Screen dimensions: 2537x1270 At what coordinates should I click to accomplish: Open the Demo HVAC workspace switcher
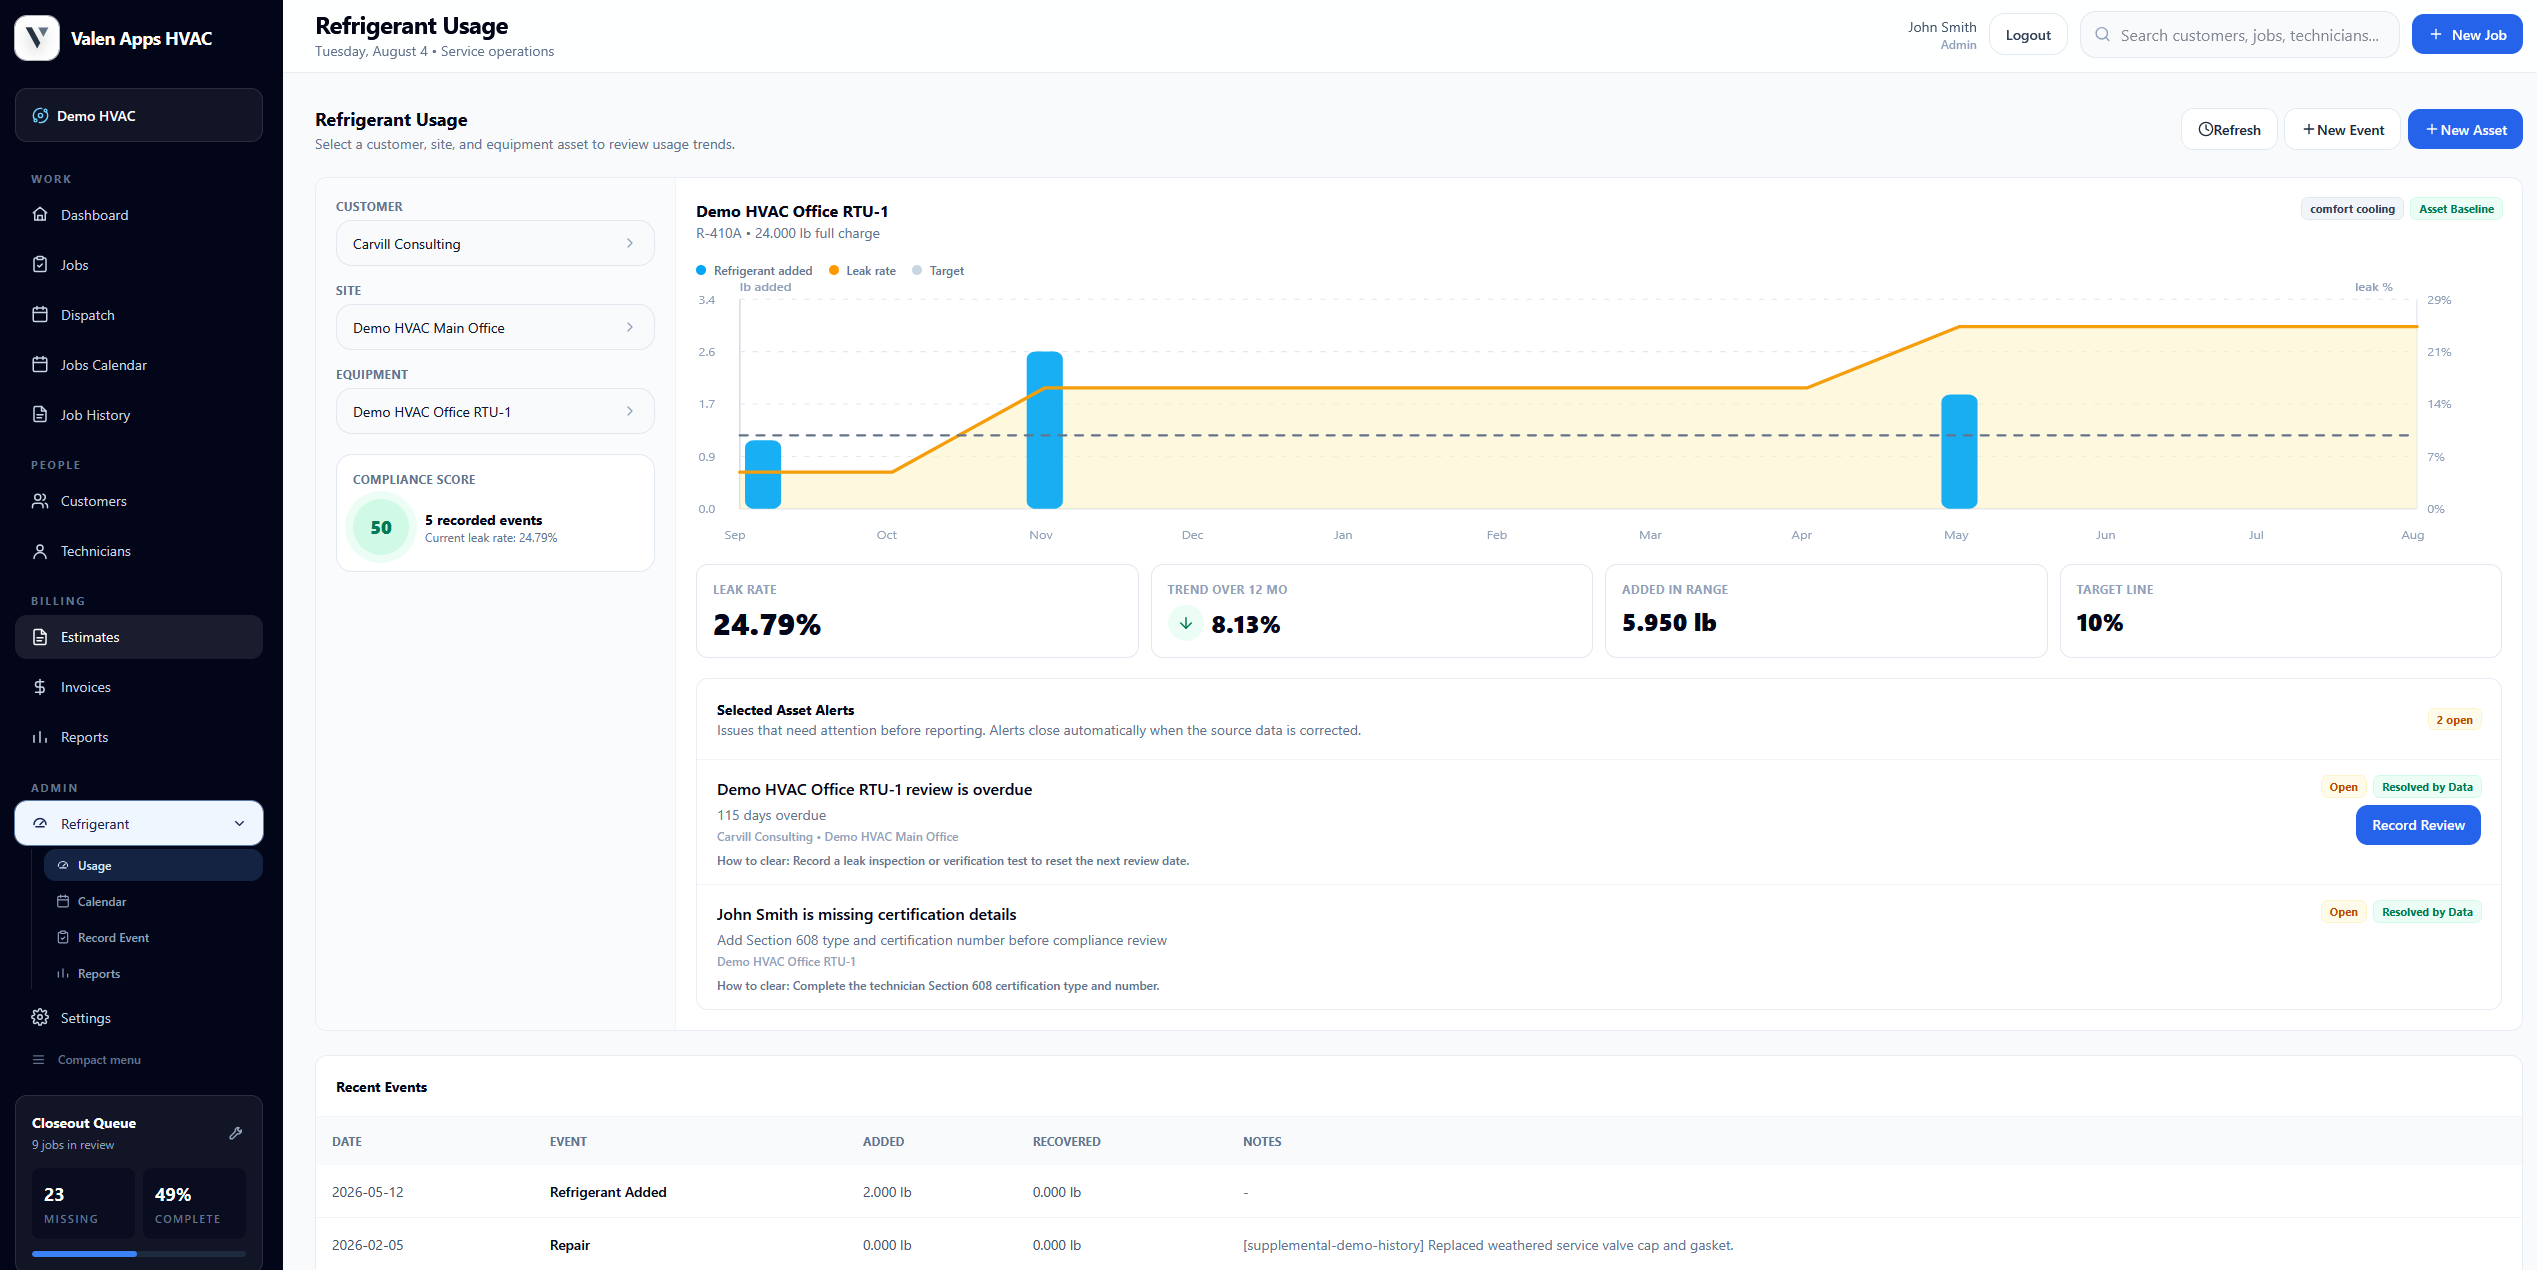click(x=139, y=115)
